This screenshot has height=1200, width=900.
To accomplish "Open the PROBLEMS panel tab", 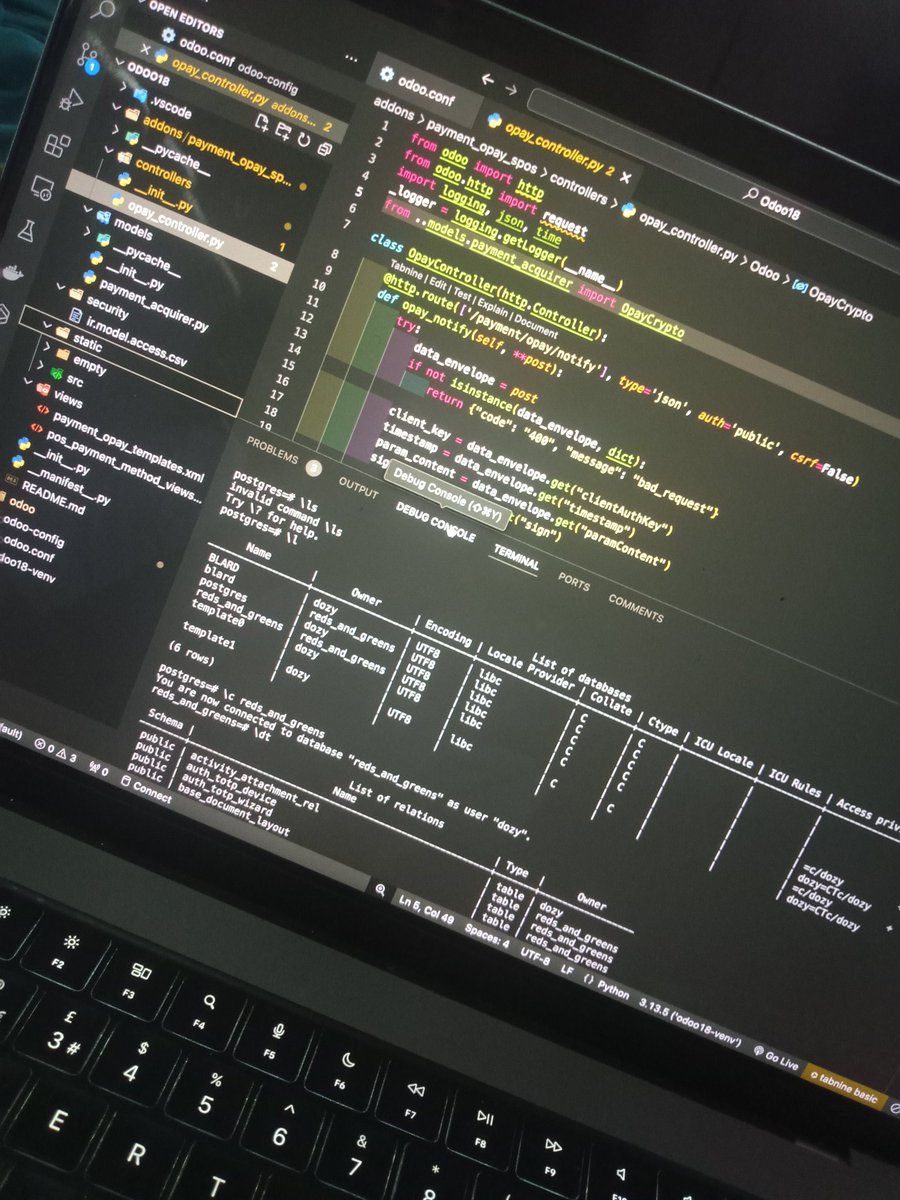I will [x=272, y=451].
